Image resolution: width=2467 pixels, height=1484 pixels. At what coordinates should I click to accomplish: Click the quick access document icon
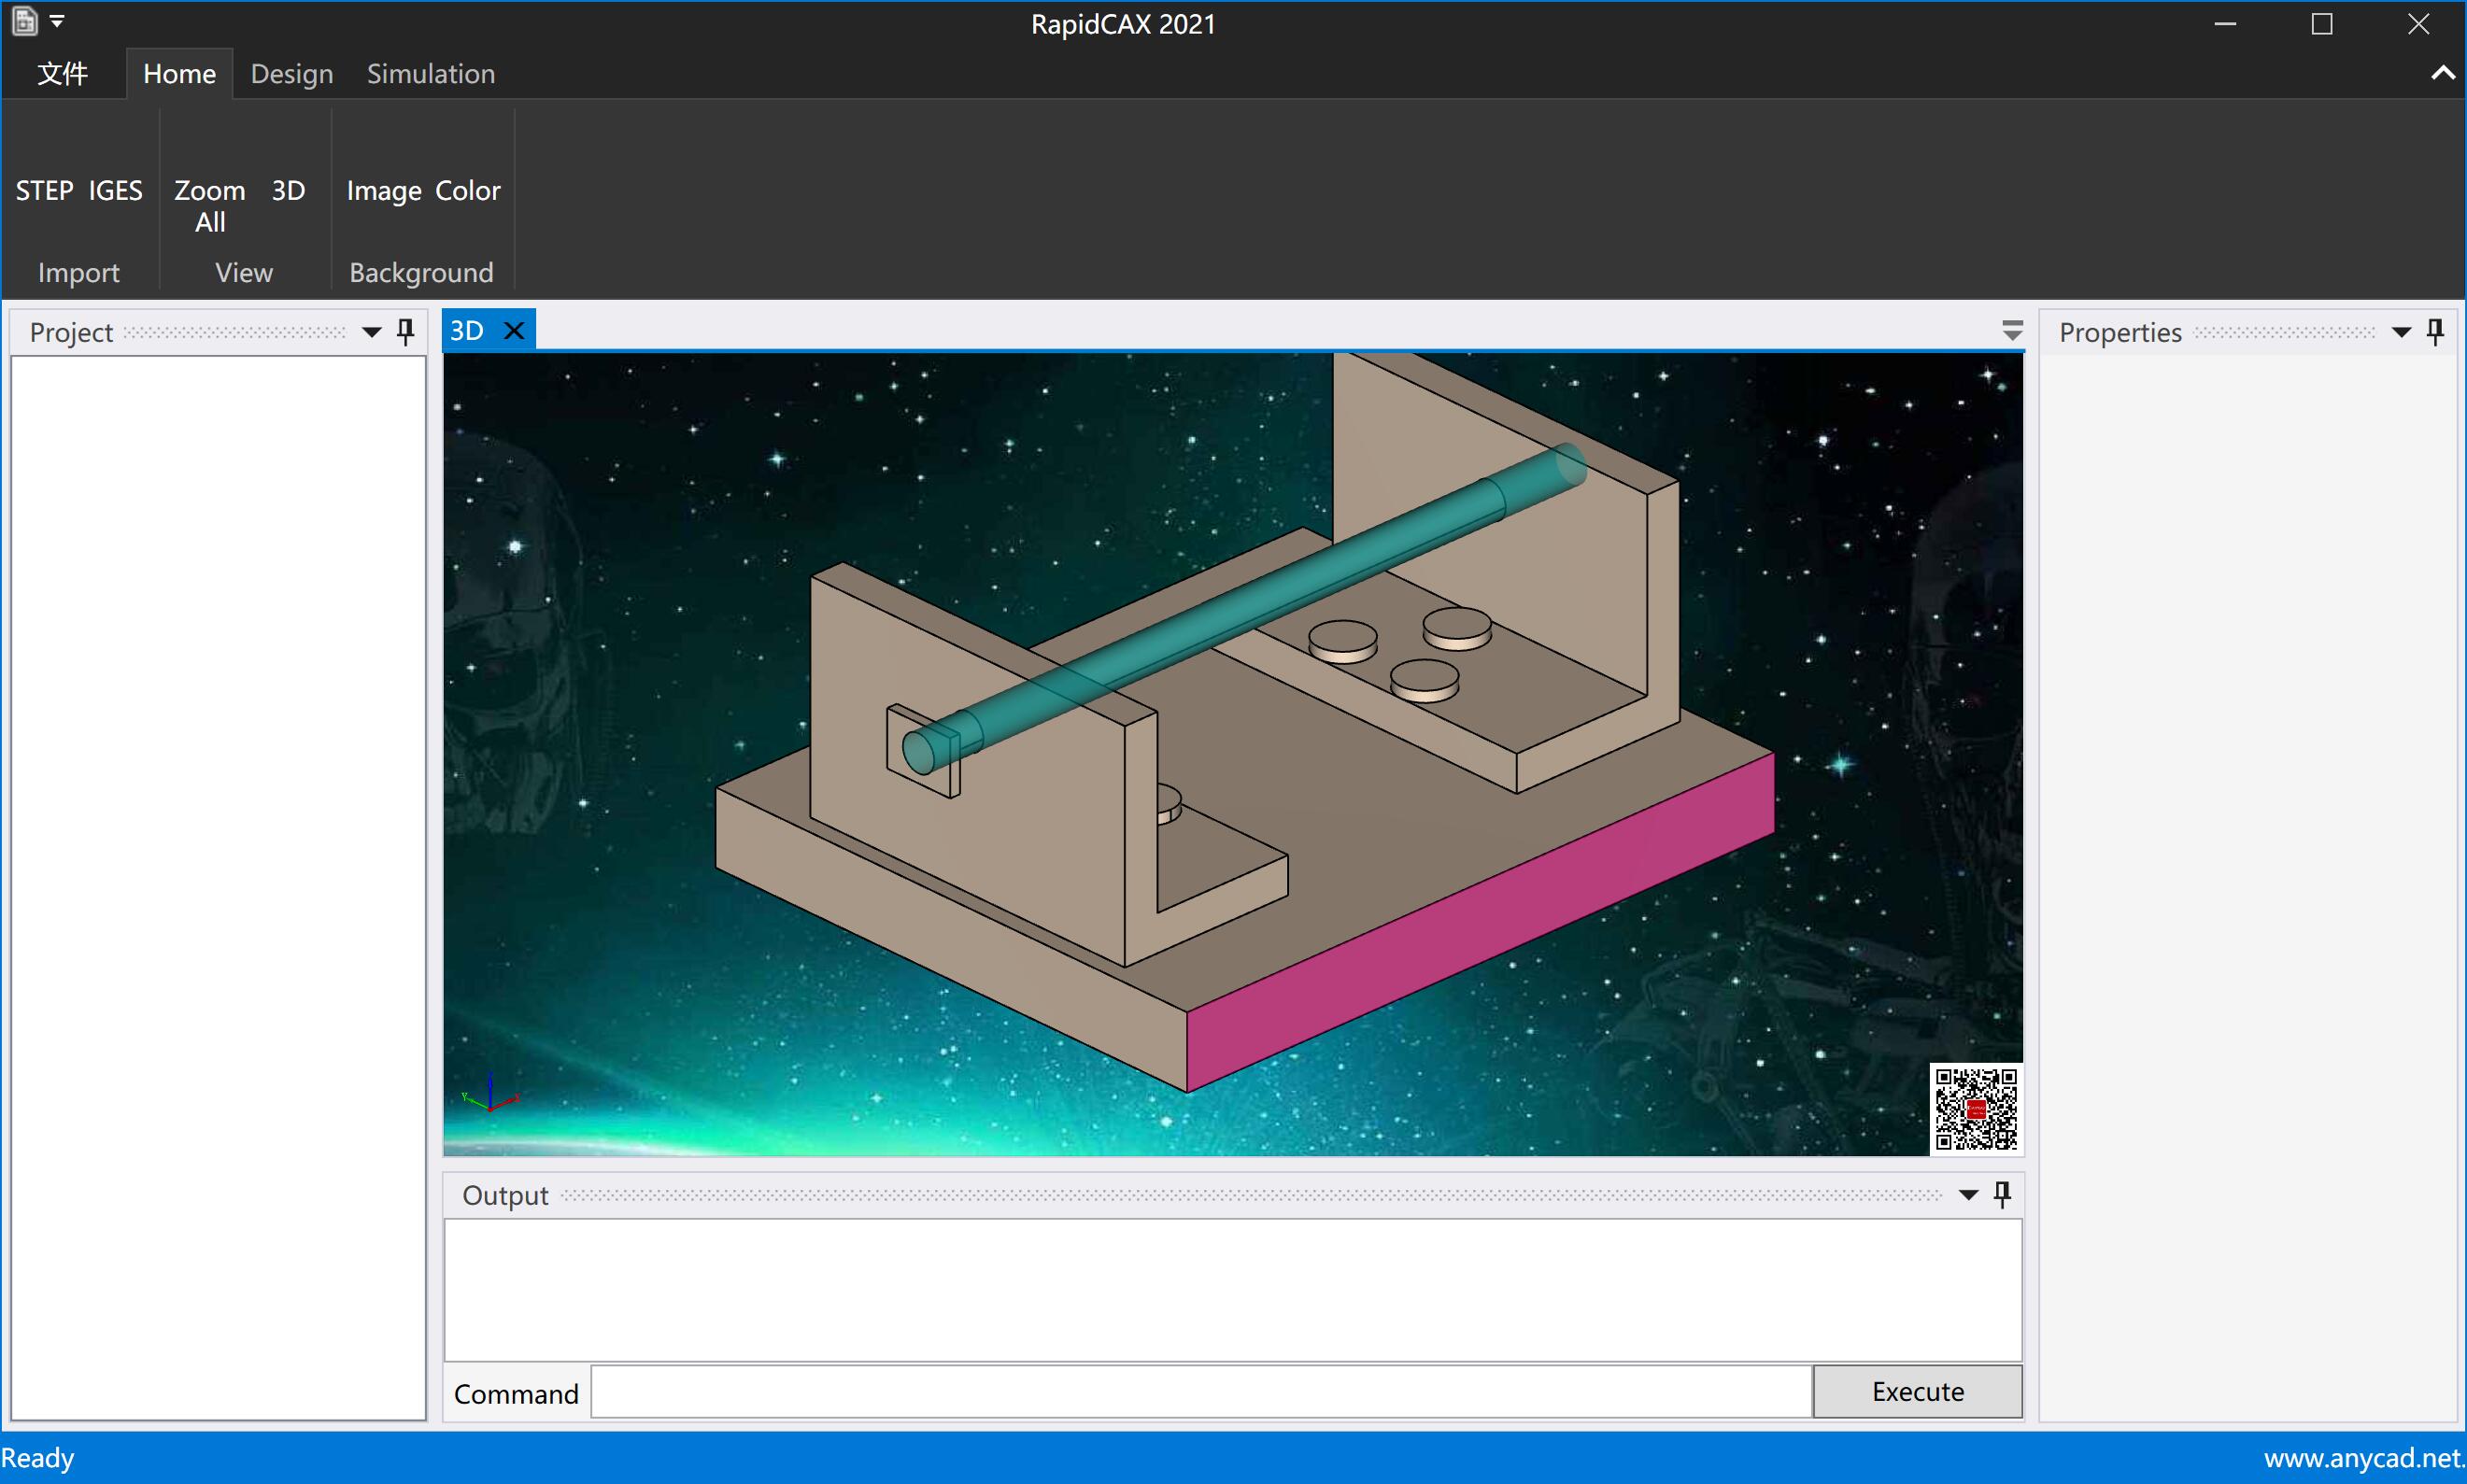click(25, 21)
